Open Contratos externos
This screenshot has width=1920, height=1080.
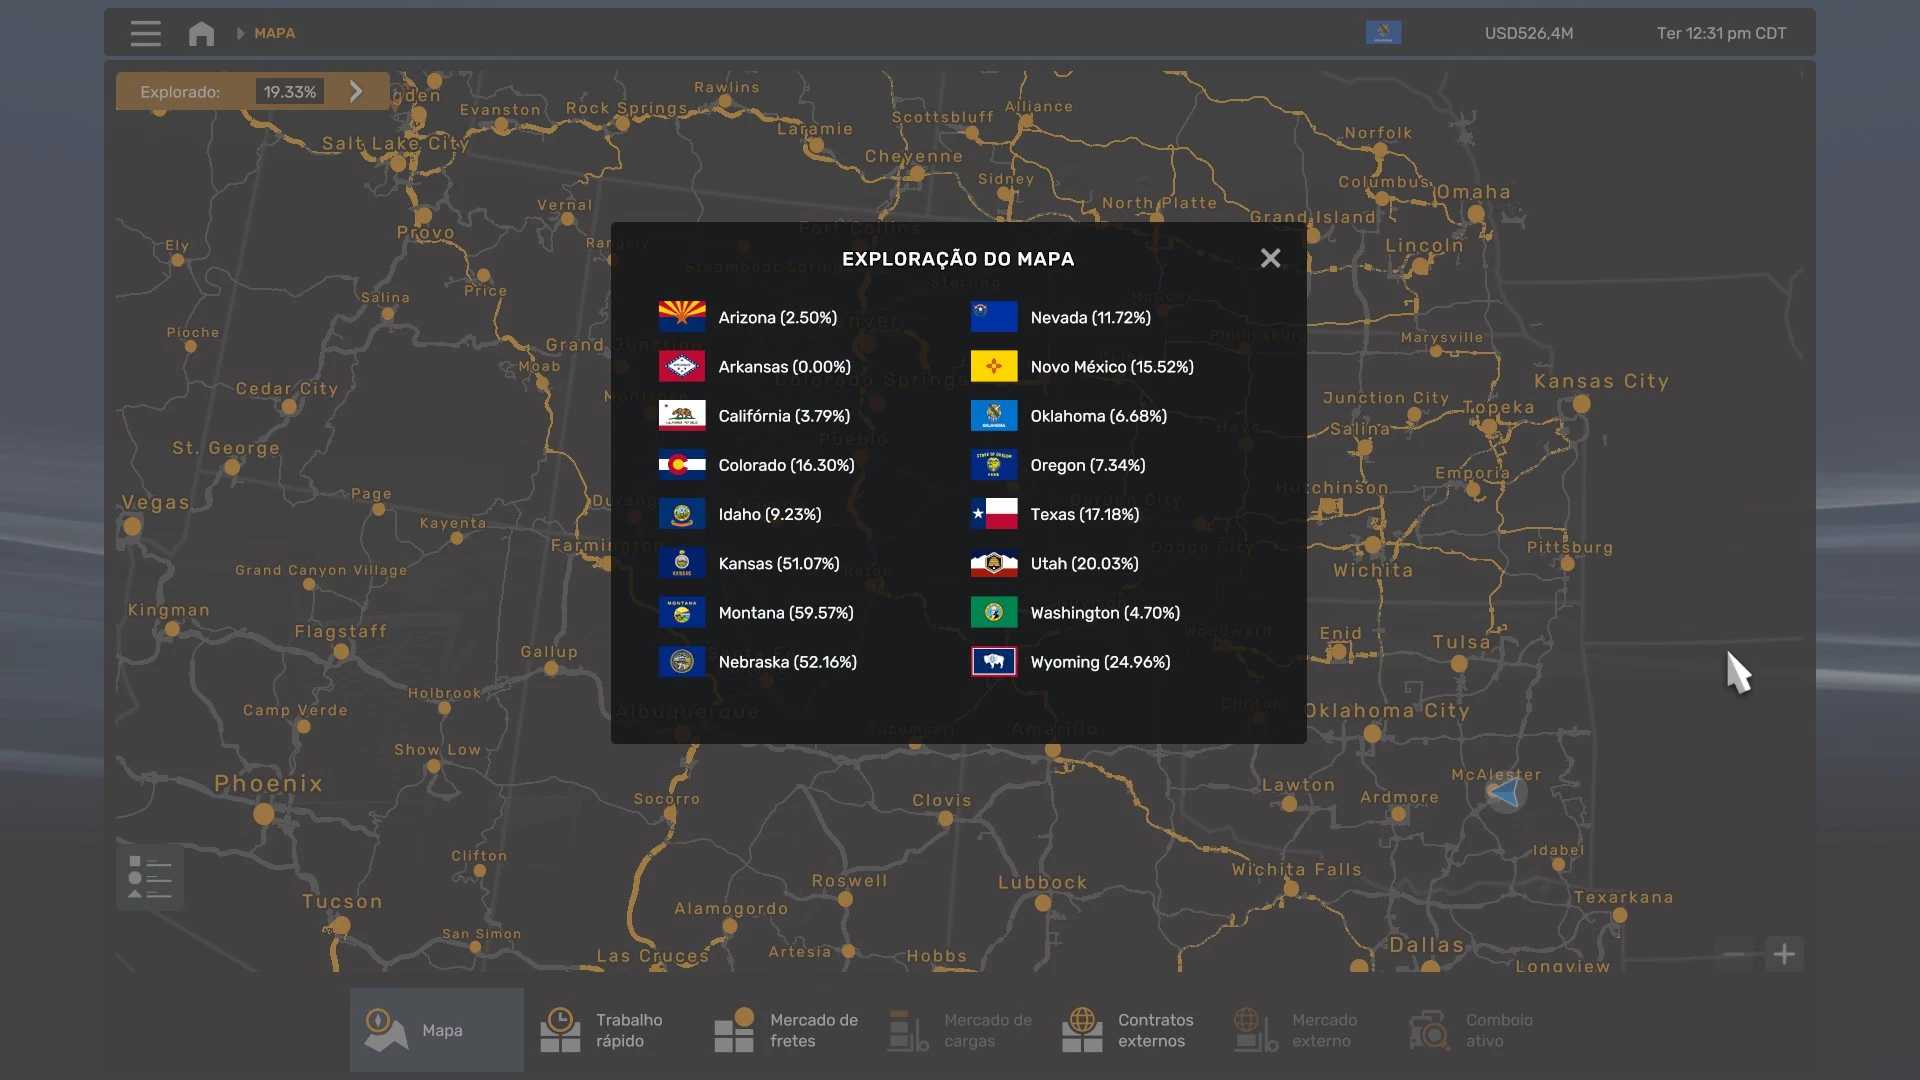click(1133, 1030)
